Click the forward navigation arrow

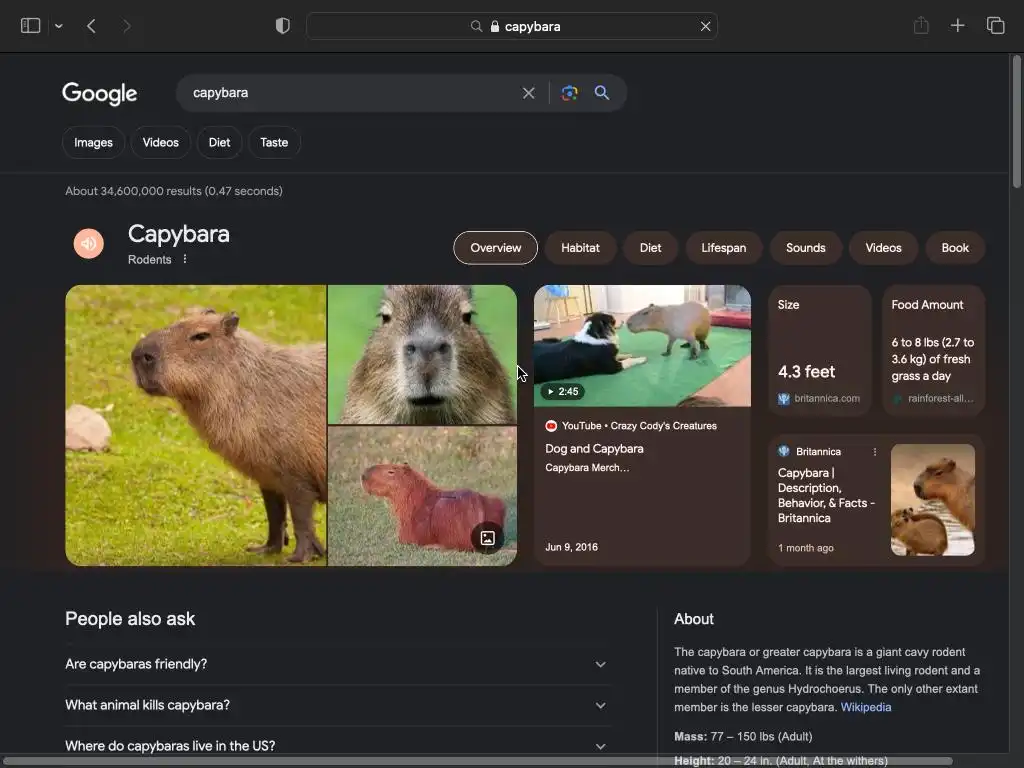click(x=127, y=26)
